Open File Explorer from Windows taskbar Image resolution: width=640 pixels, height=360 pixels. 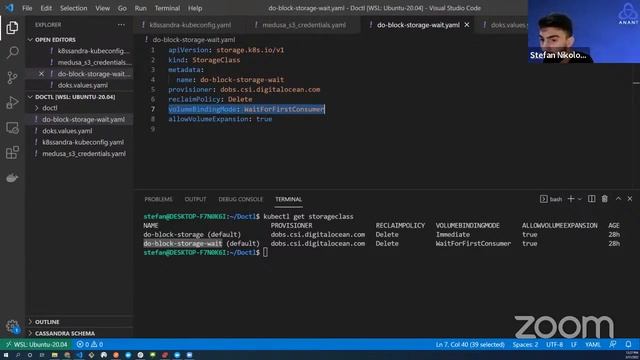pos(54,356)
